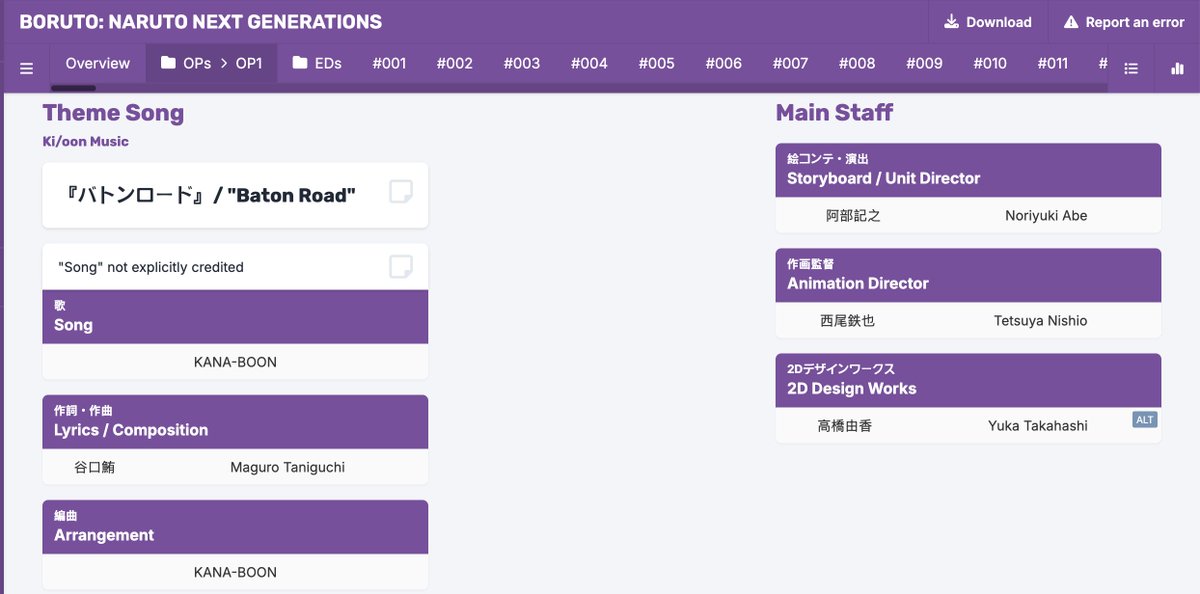Go to episode #011 tab
This screenshot has height=594, width=1200.
[1052, 63]
